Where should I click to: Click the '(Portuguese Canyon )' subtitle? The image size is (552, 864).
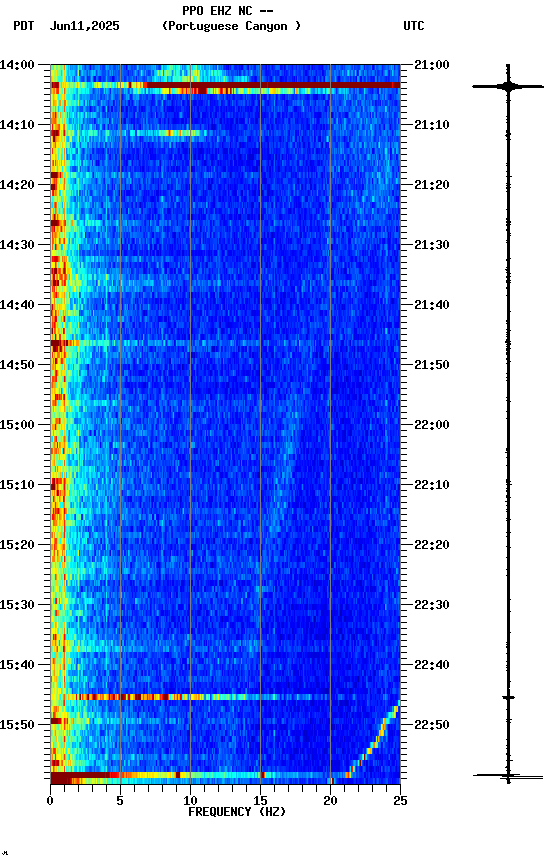[x=231, y=26]
